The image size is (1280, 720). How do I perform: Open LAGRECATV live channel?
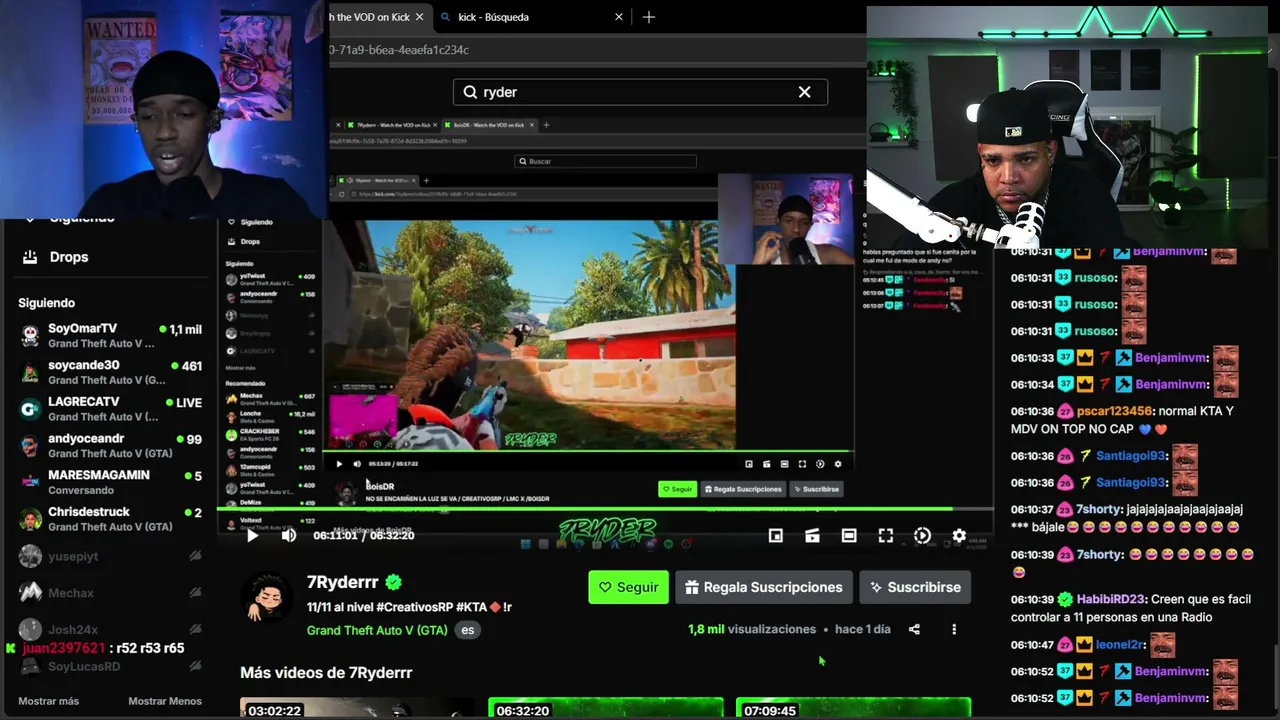110,409
